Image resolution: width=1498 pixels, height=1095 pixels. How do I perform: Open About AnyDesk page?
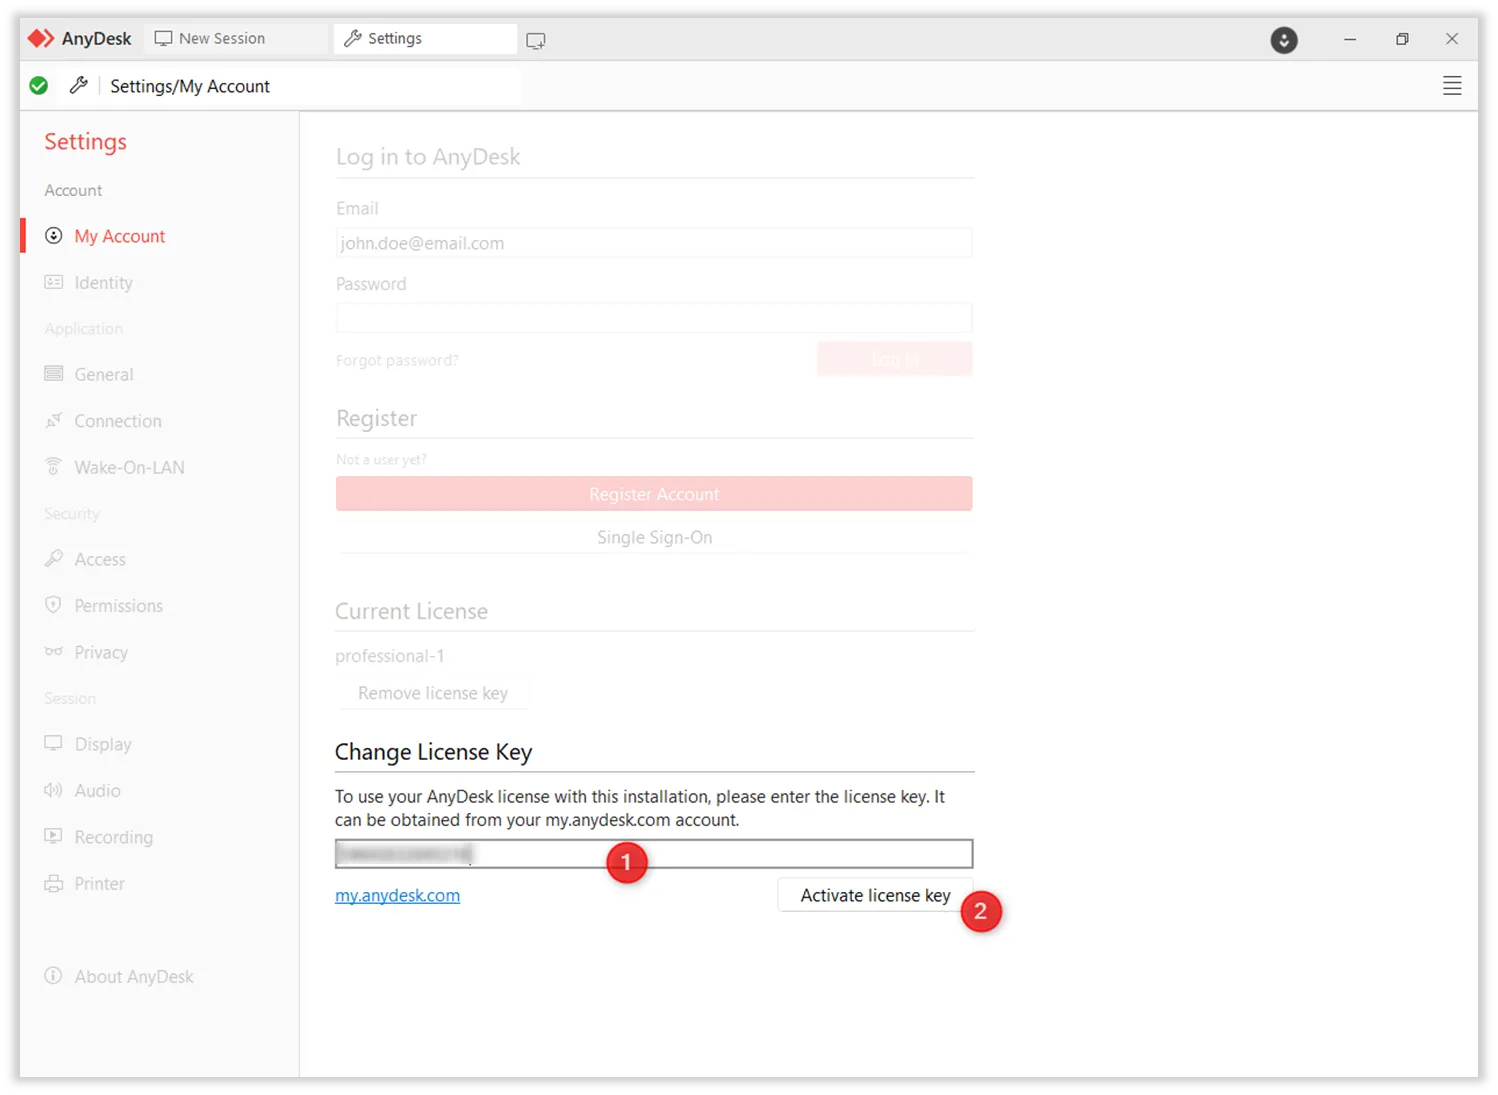tap(133, 976)
